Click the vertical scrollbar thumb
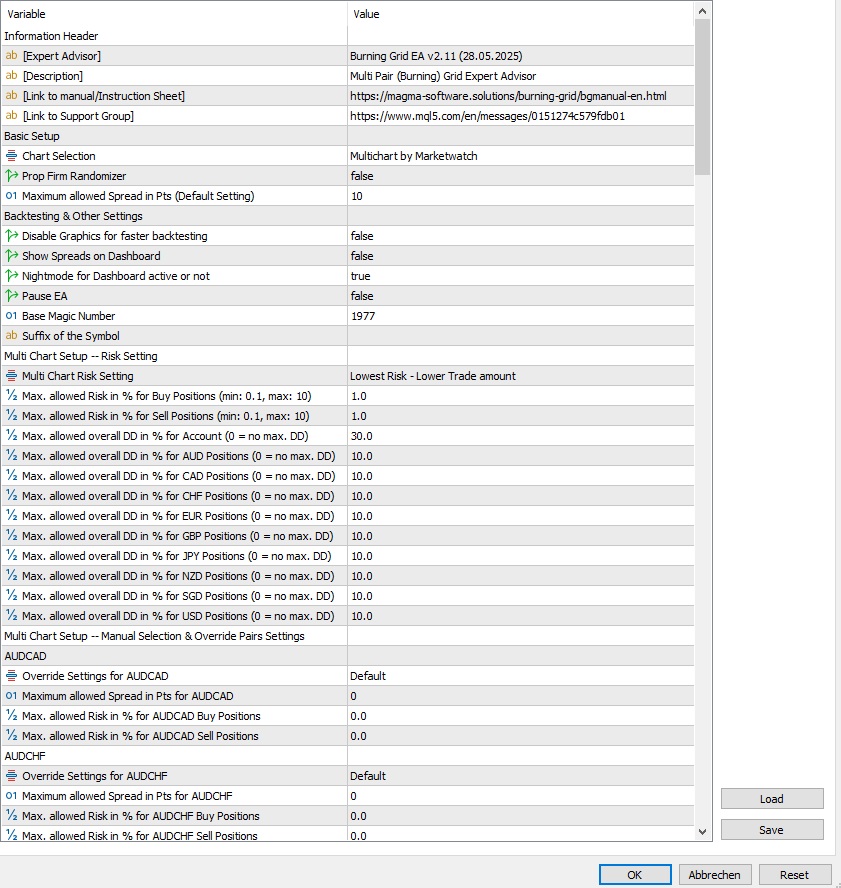 click(702, 97)
